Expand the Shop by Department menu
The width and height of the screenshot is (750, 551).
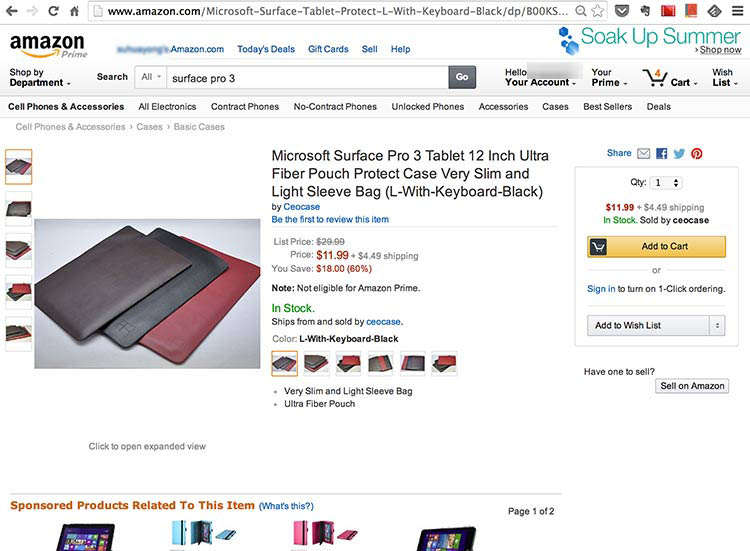40,78
